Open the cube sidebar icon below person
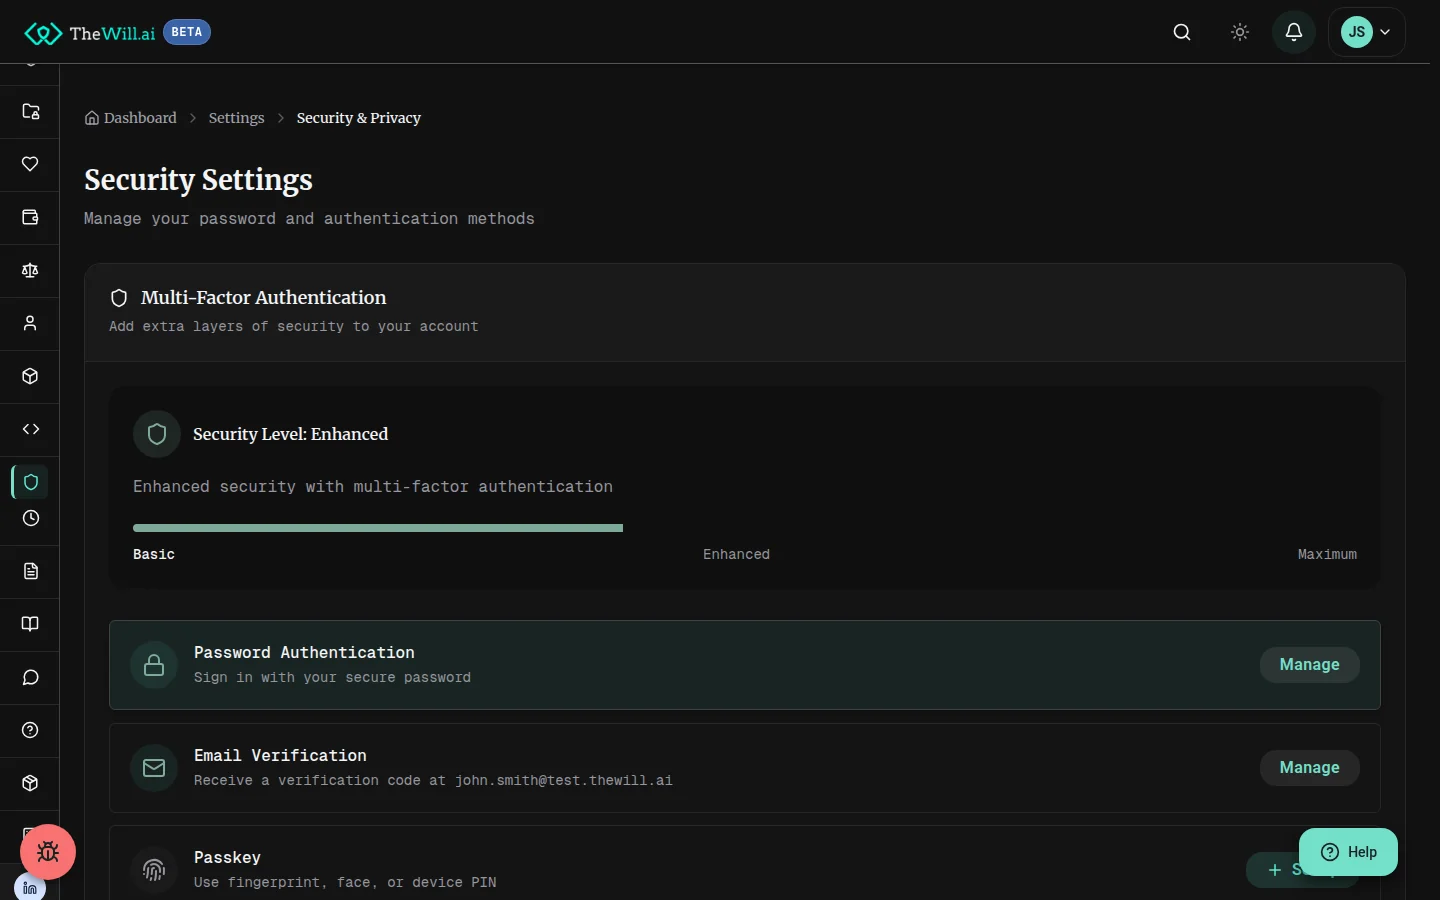Image resolution: width=1440 pixels, height=900 pixels. point(31,376)
